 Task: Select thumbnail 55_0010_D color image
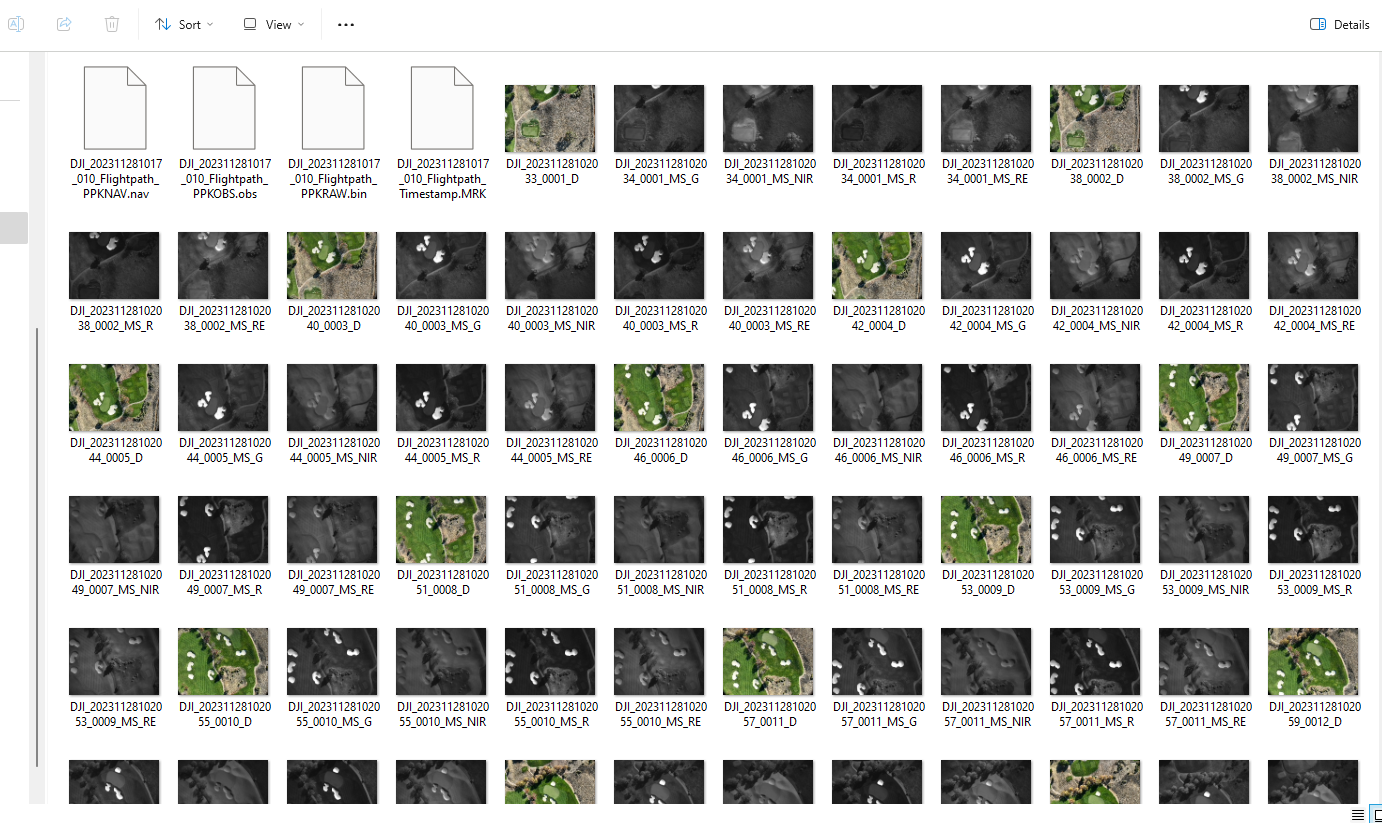(x=223, y=662)
